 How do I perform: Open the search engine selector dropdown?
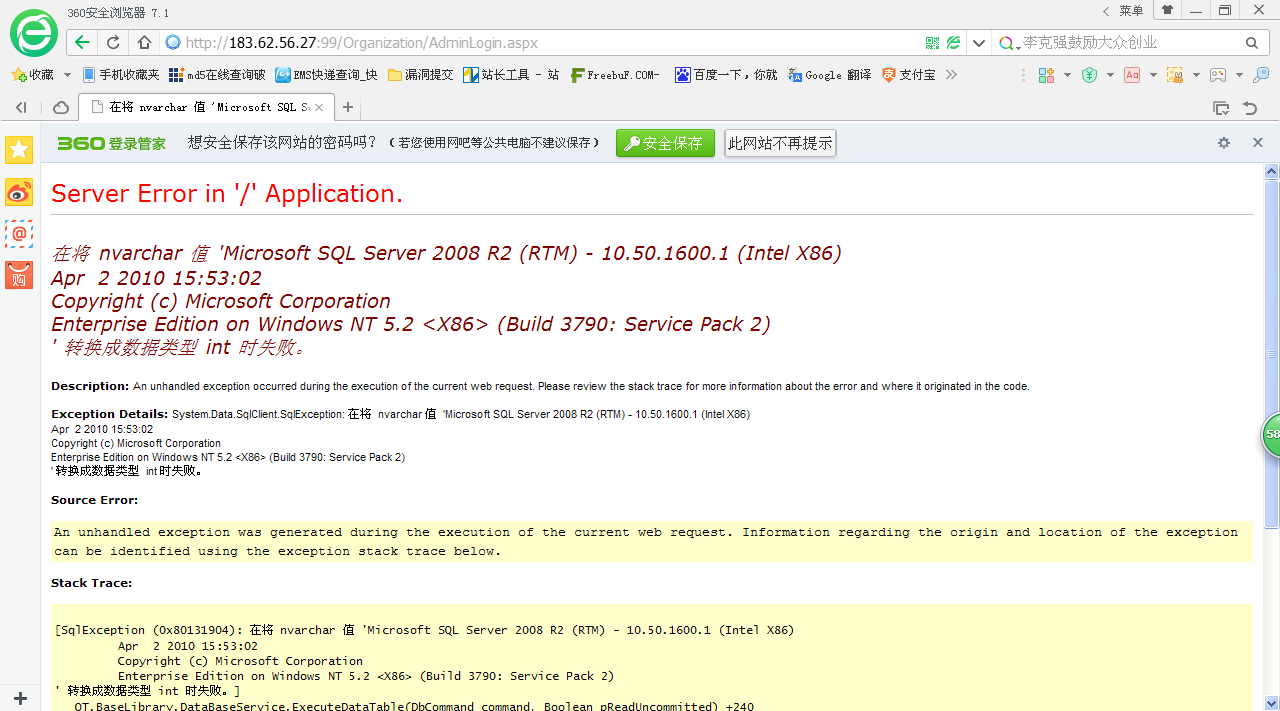(x=1009, y=43)
